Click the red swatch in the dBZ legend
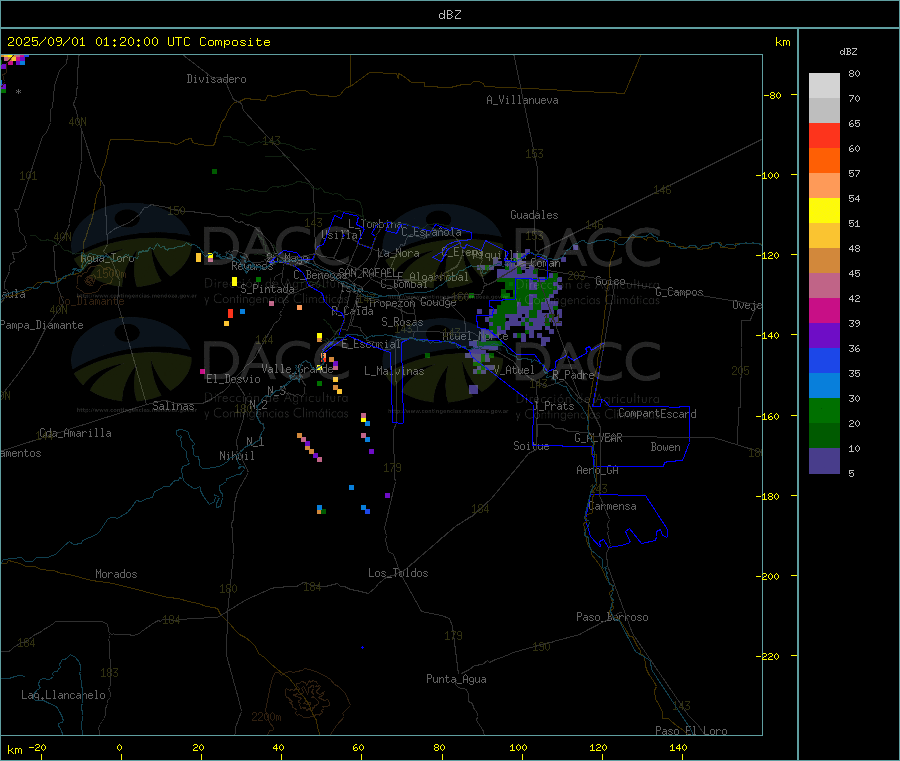The image size is (900, 761). pos(824,136)
